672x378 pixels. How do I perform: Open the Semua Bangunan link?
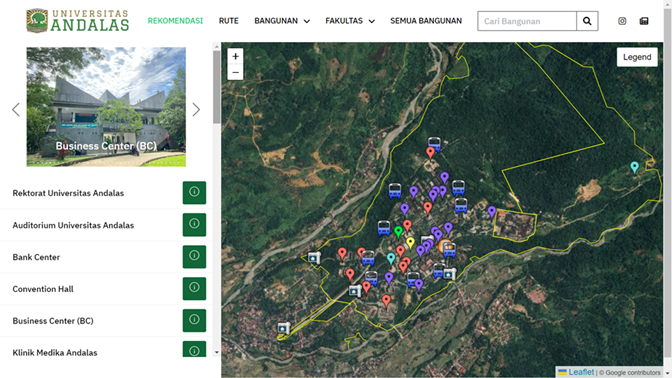[426, 21]
